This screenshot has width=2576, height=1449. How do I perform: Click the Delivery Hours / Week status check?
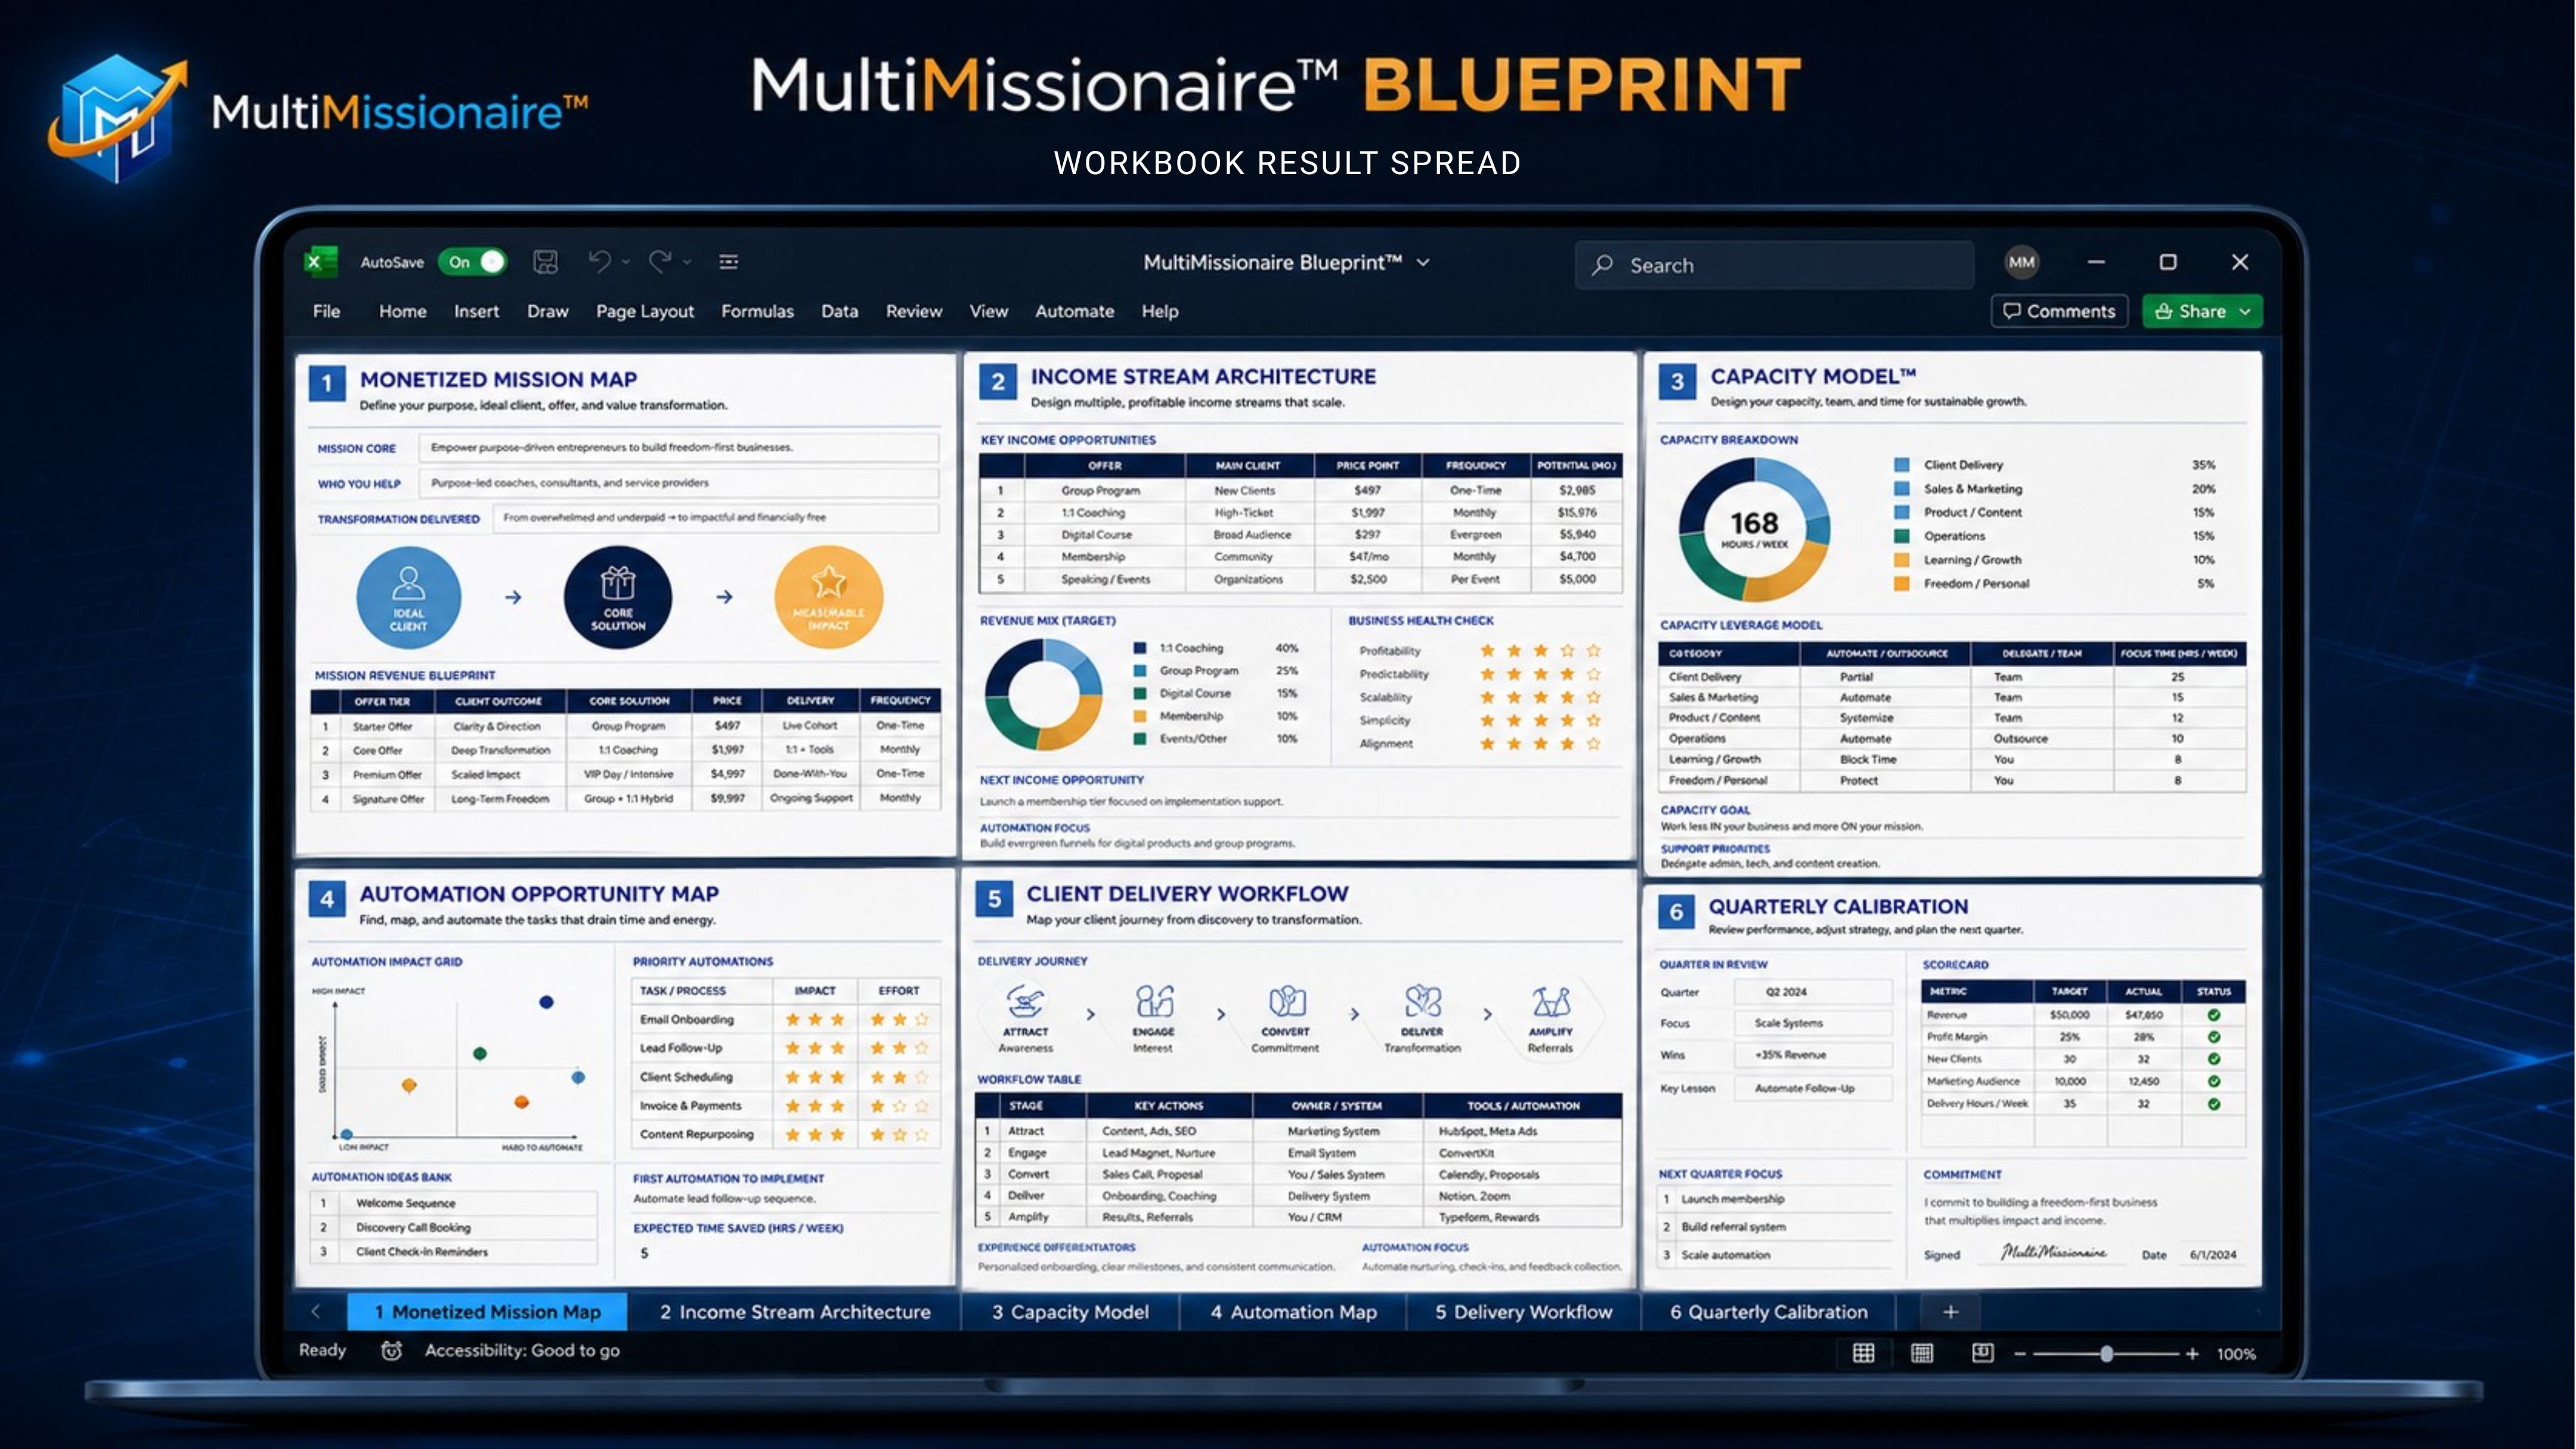point(2214,1104)
